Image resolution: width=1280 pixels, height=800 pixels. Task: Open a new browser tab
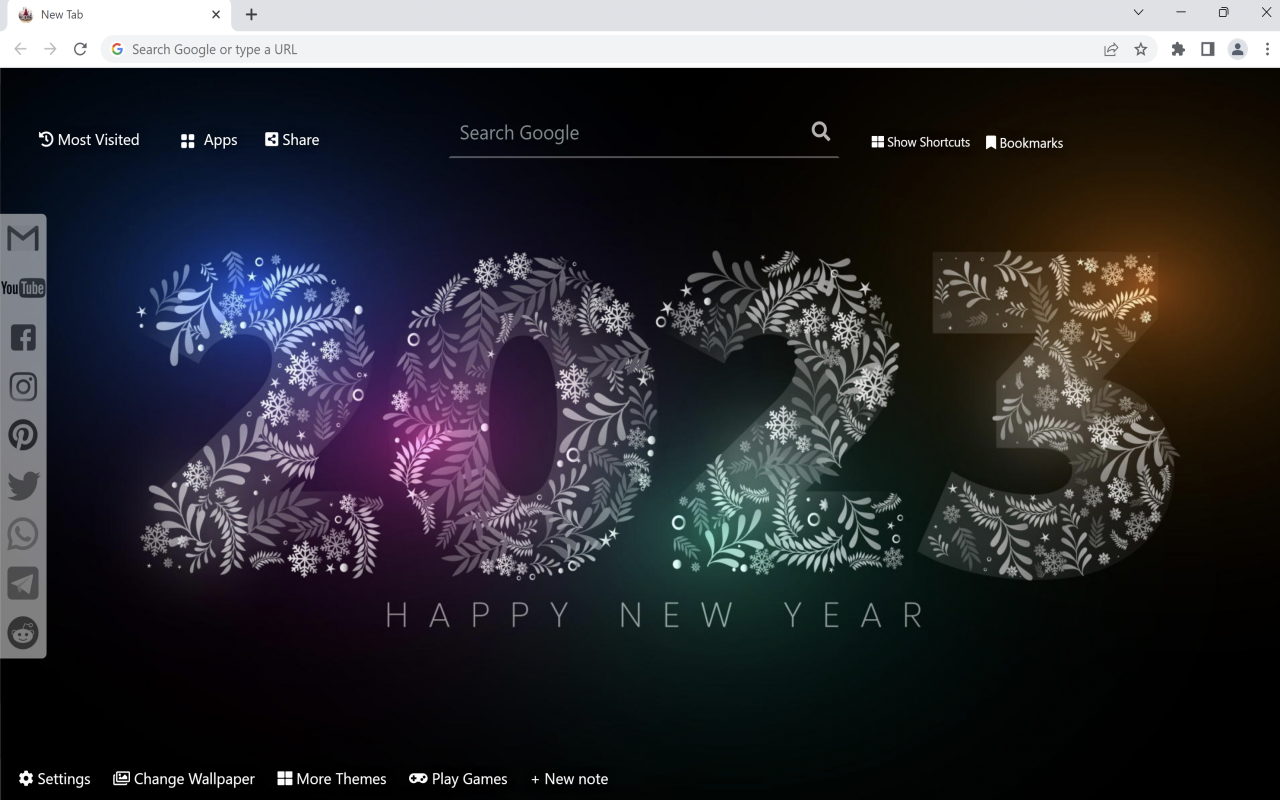click(251, 14)
